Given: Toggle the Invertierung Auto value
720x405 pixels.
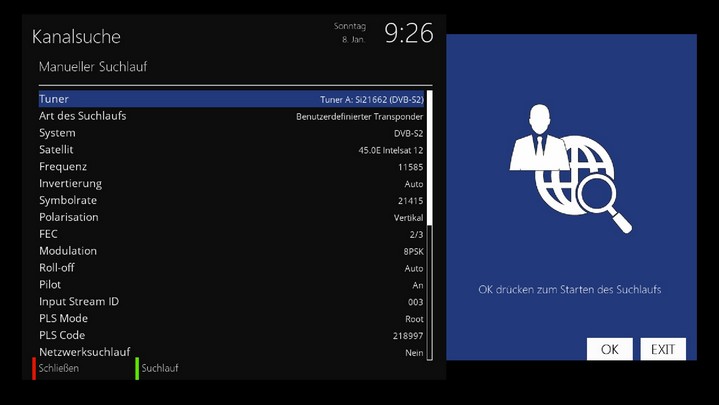Looking at the screenshot, I should 414,184.
